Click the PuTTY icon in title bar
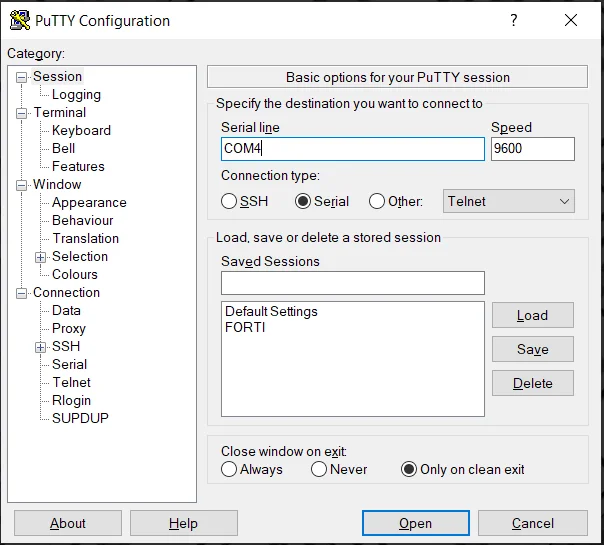The image size is (604, 545). tap(20, 20)
